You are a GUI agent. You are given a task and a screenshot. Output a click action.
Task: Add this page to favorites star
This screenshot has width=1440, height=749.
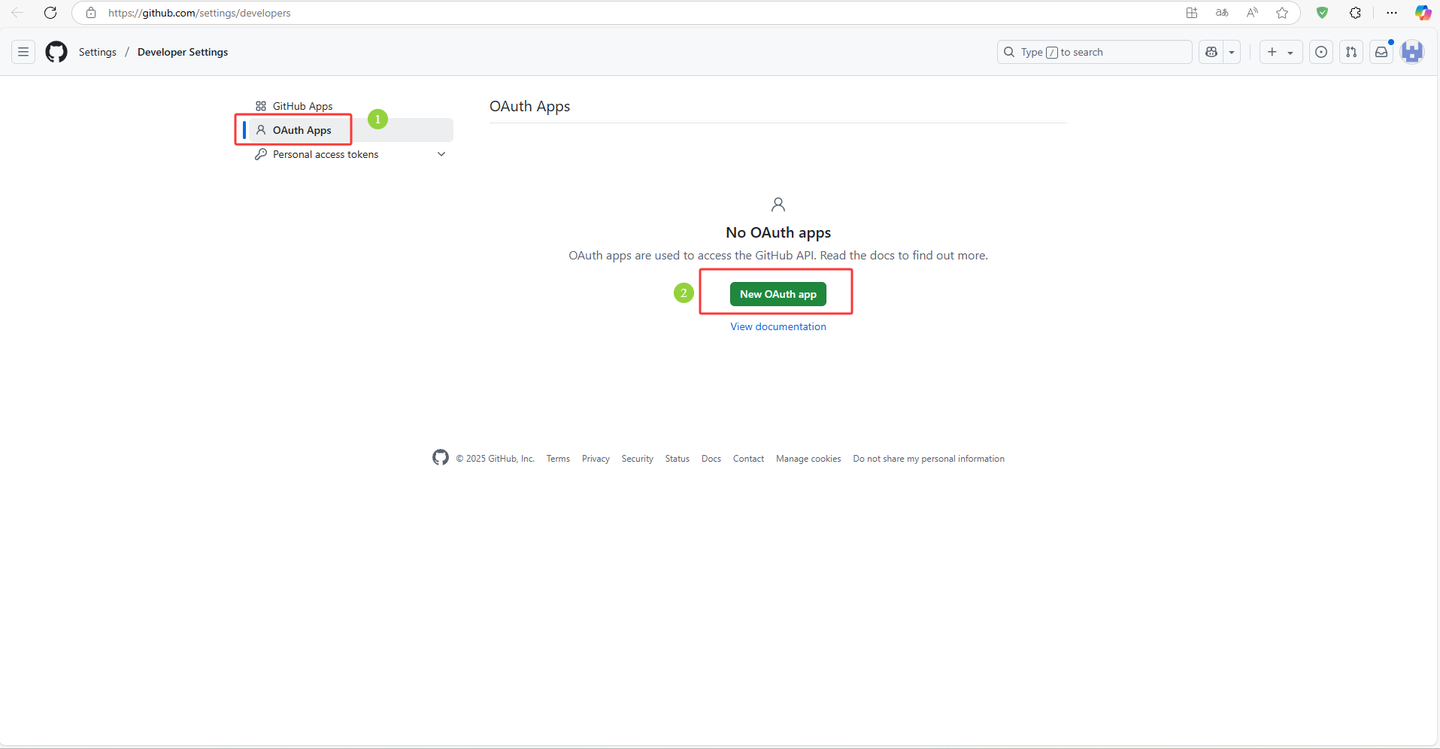tap(1282, 13)
